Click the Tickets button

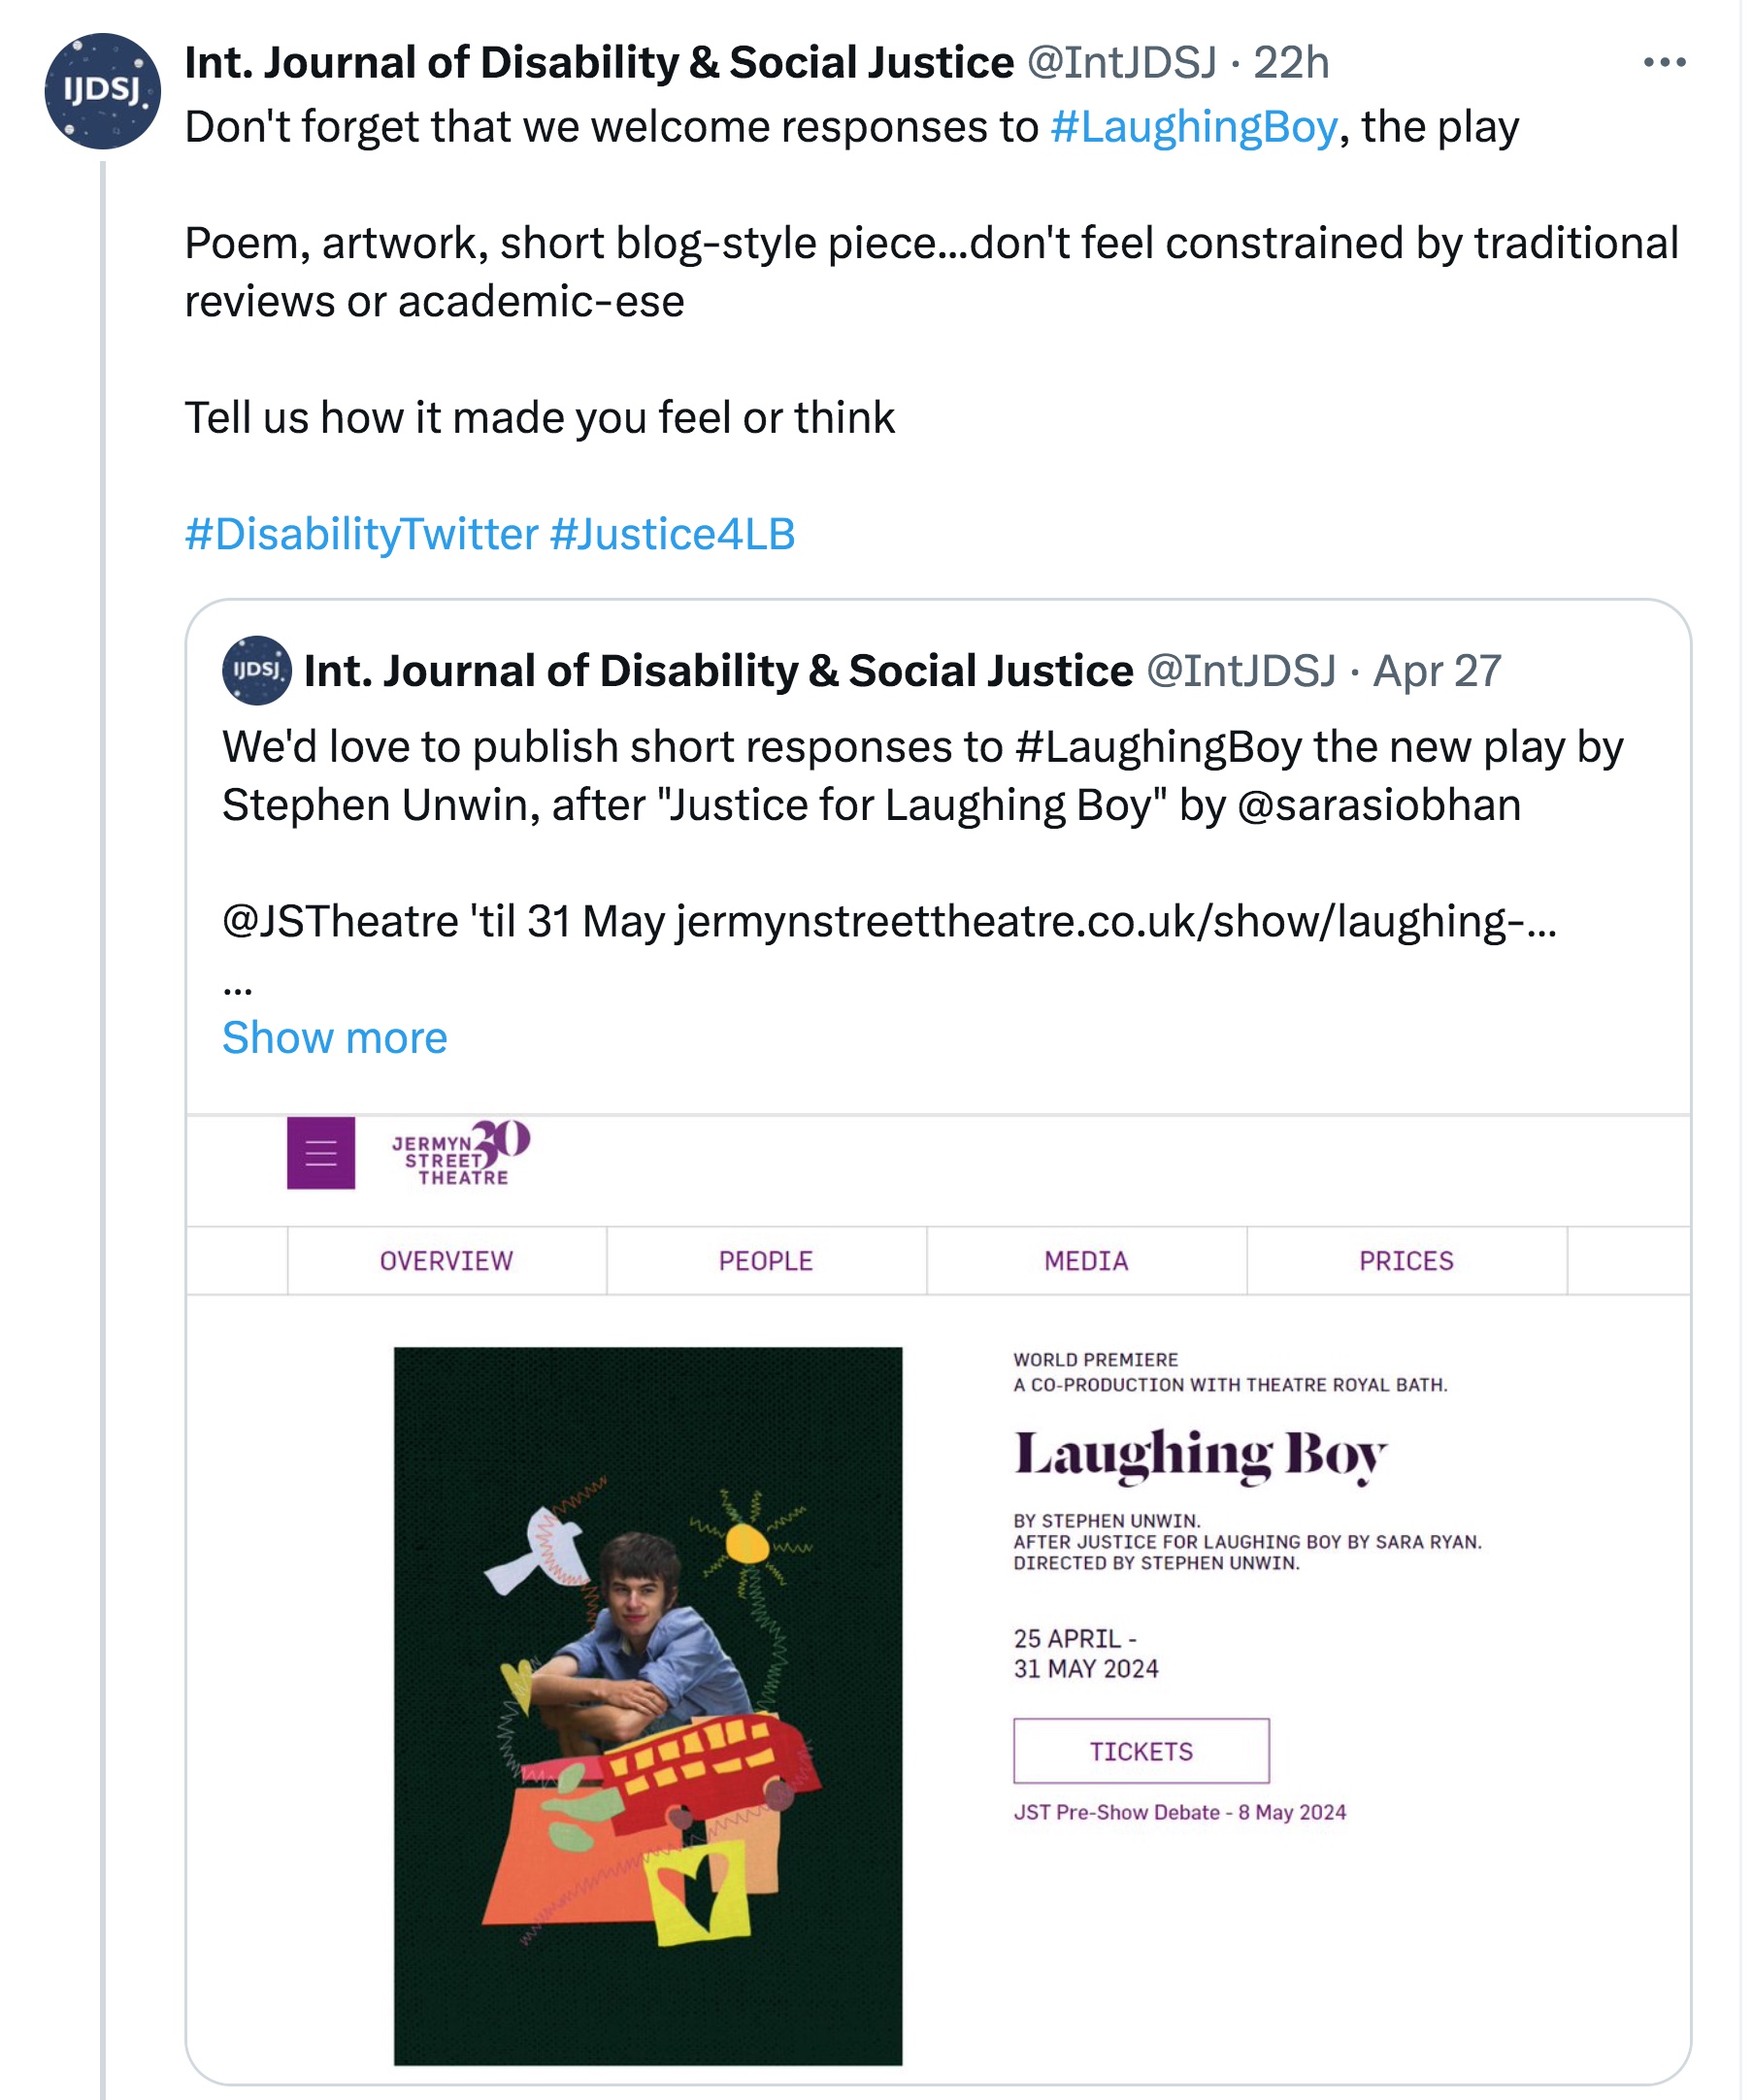1141,1751
